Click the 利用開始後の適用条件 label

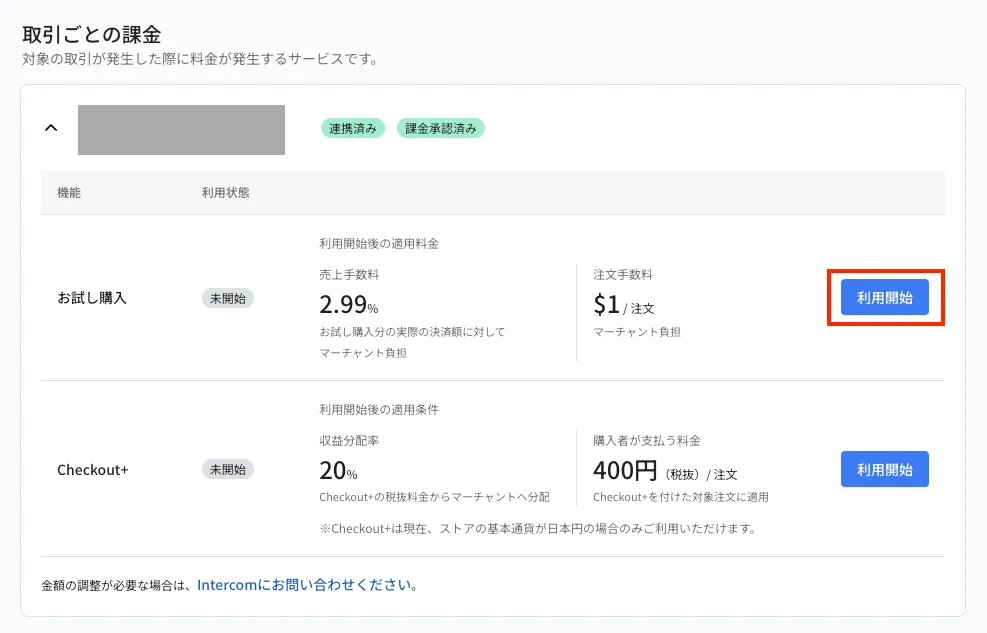click(379, 410)
